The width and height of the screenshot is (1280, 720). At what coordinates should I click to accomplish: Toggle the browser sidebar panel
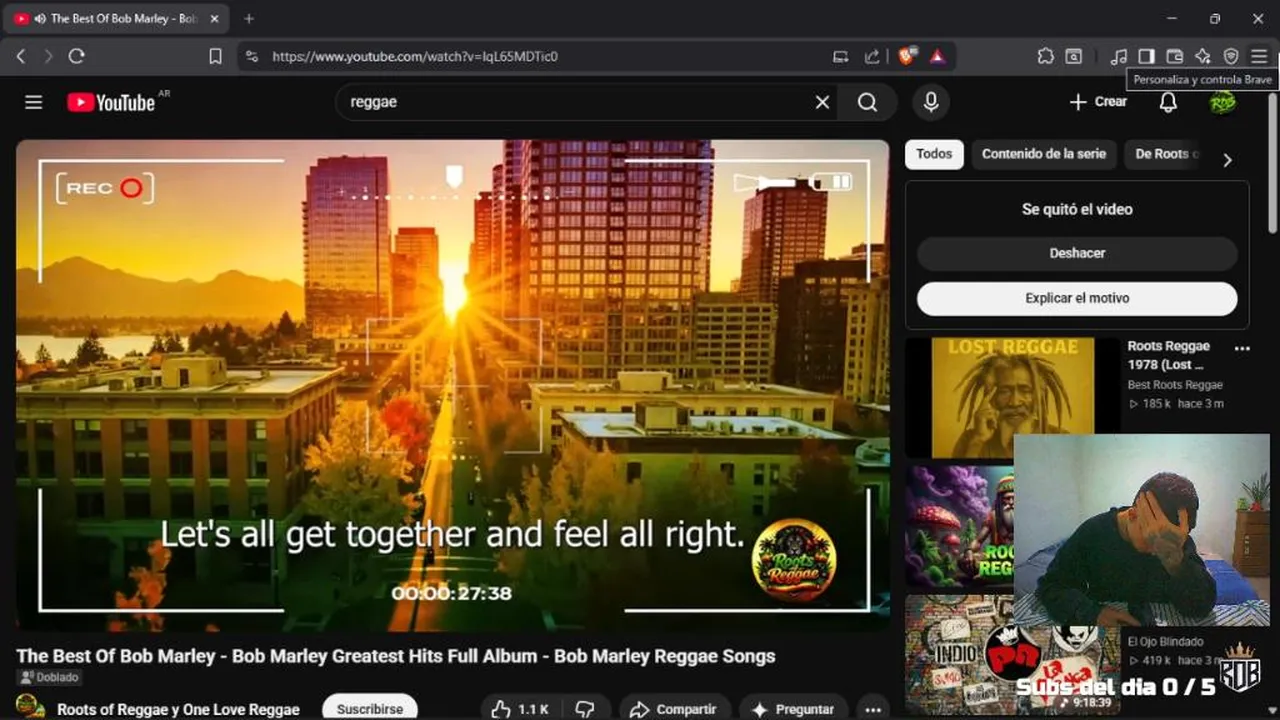(x=1147, y=57)
